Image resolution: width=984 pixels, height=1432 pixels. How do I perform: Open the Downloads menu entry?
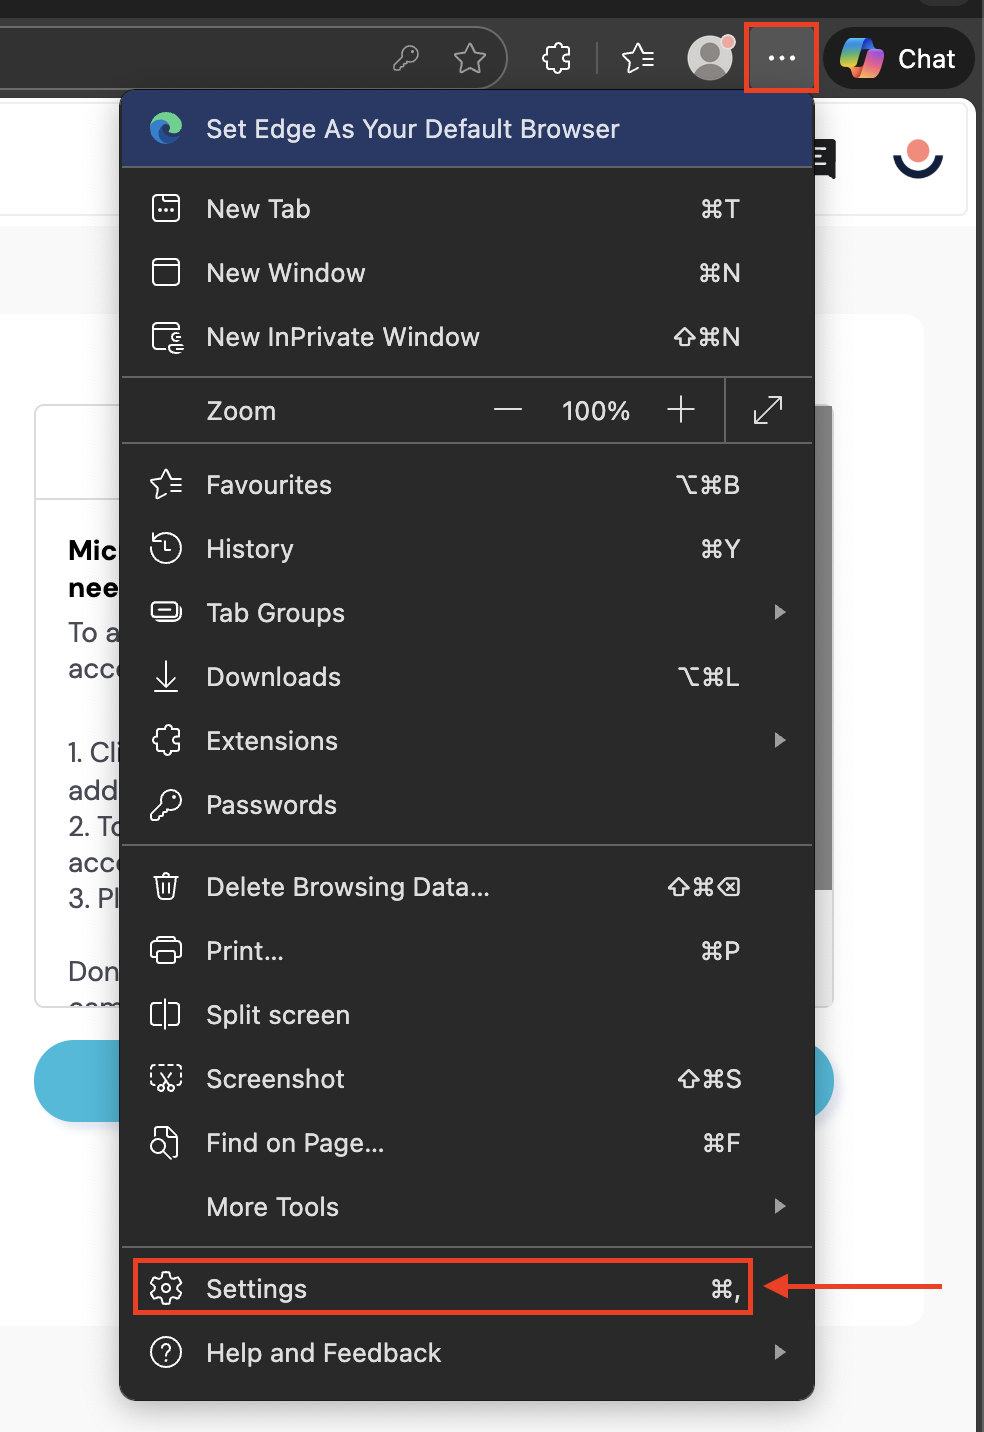273,677
